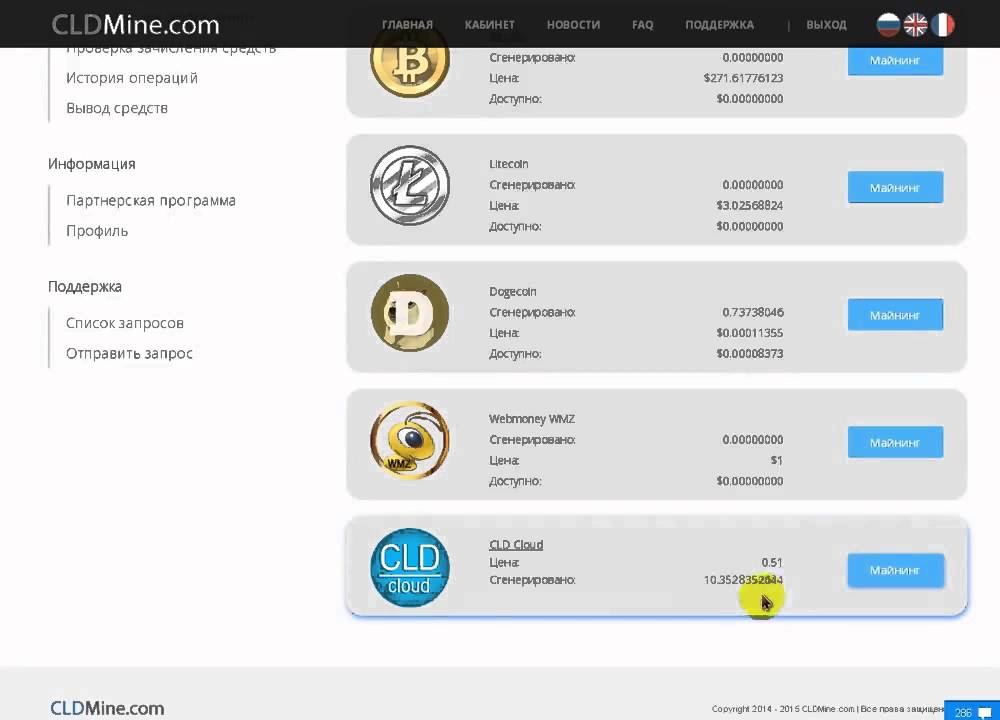Click Майнинг button in Bitcoin row
The height and width of the screenshot is (720, 1000).
(x=895, y=61)
